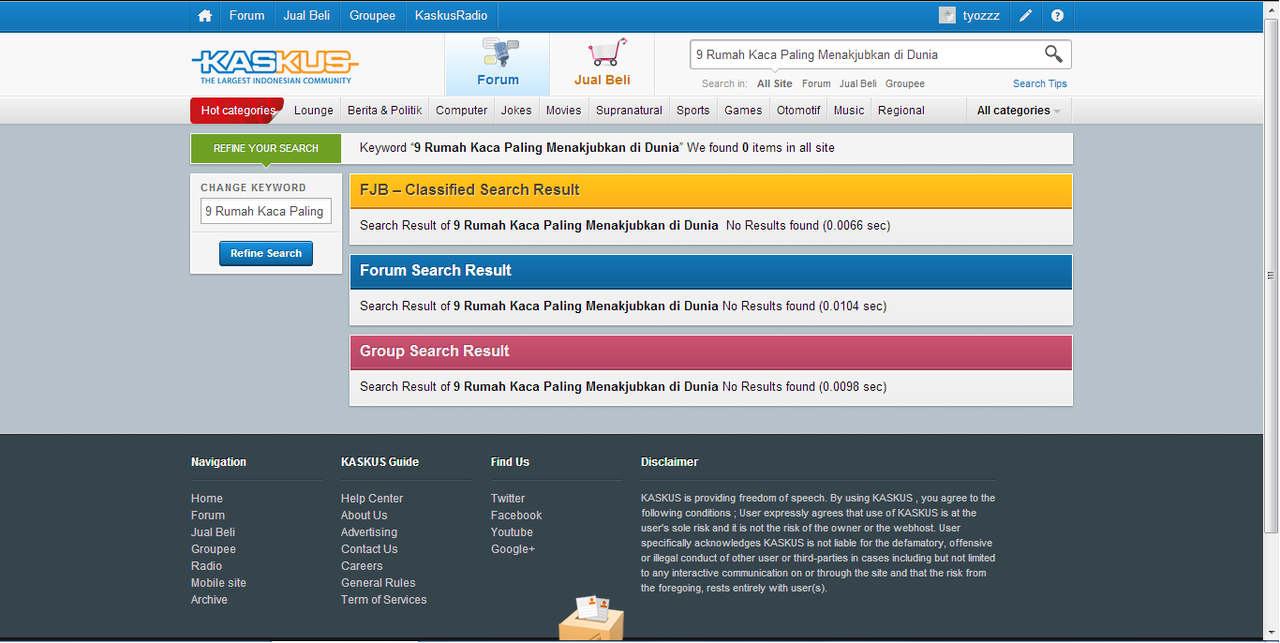Open the Advertising link
The image size is (1280, 643).
369,533
